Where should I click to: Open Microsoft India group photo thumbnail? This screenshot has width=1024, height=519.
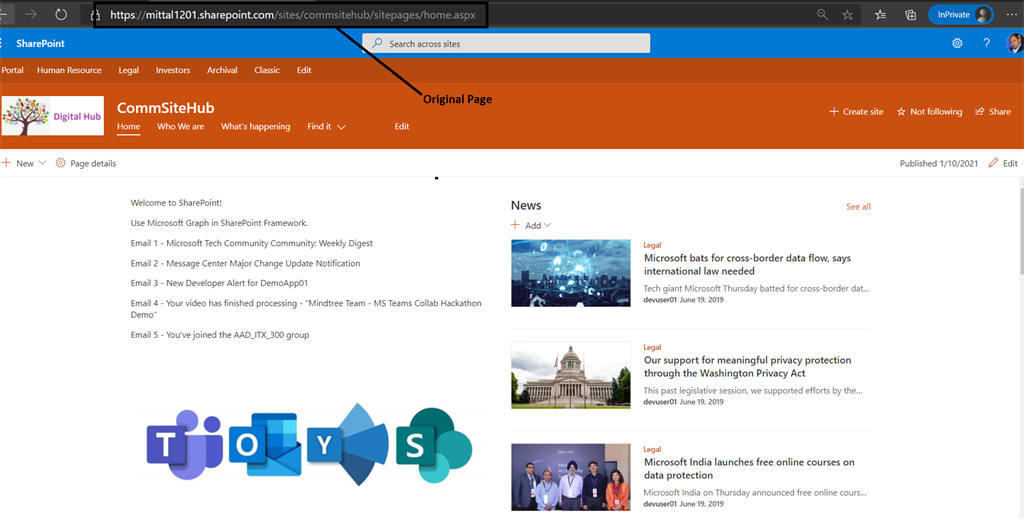pos(571,477)
